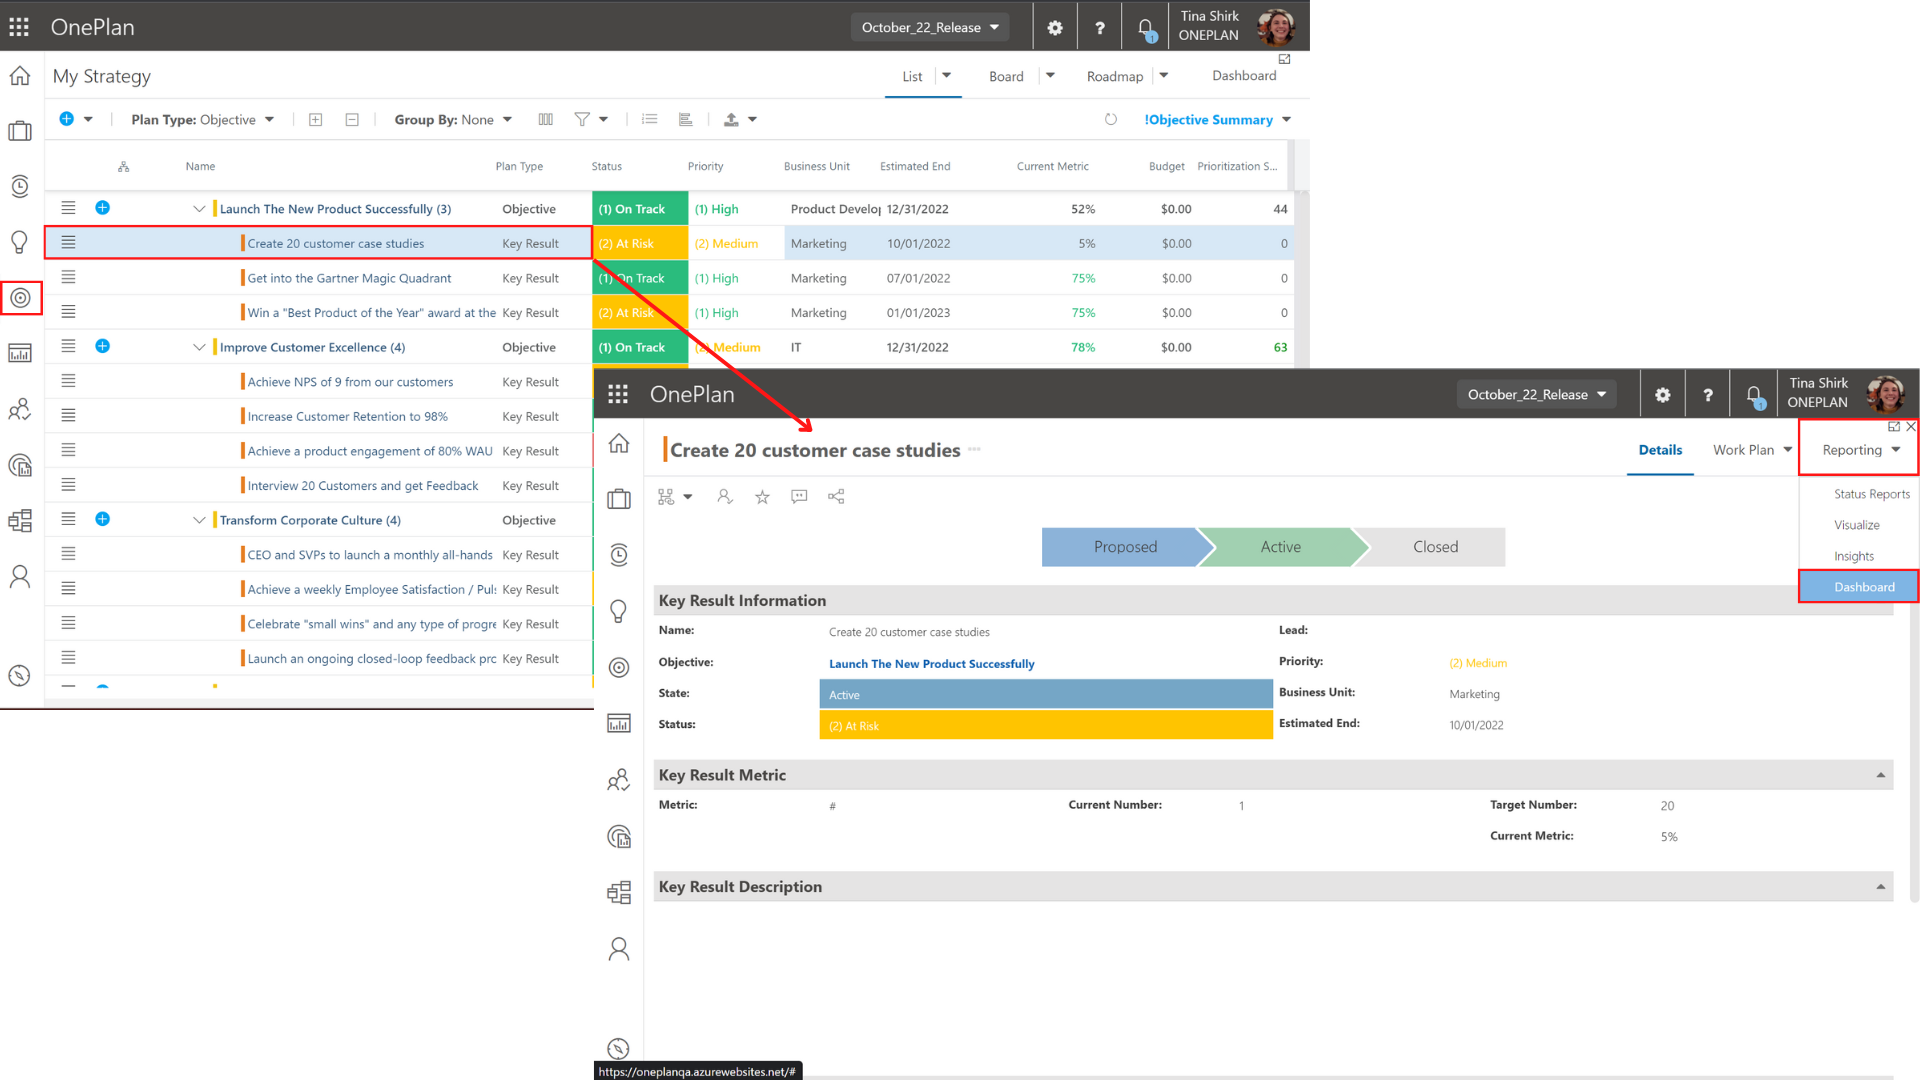Click Tina Shirk profile picture in top window
The image size is (1920, 1080).
point(1275,27)
